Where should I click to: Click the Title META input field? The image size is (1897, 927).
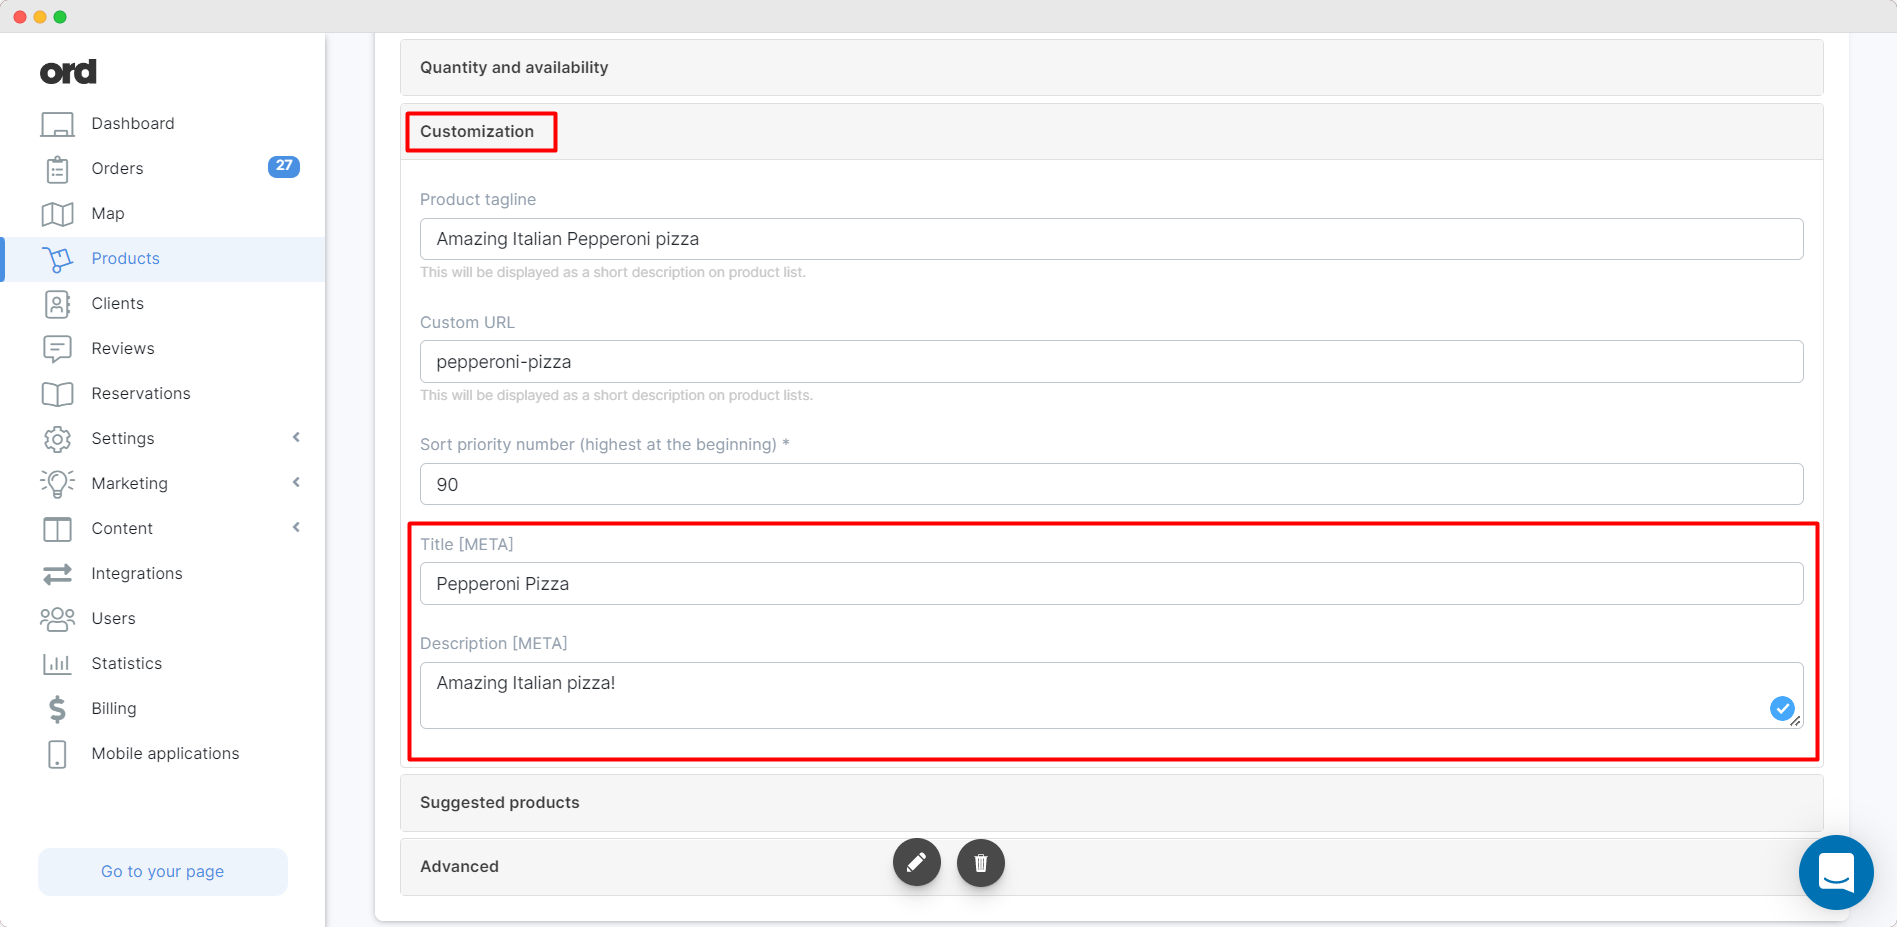1111,584
